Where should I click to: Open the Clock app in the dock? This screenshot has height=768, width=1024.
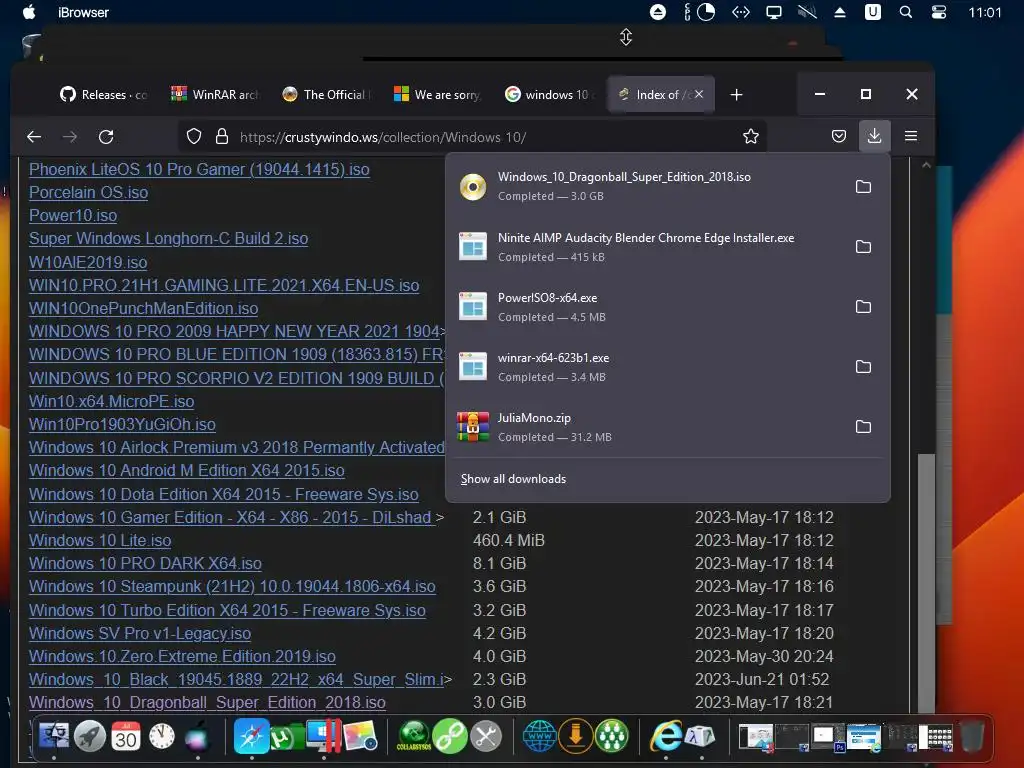pos(161,737)
